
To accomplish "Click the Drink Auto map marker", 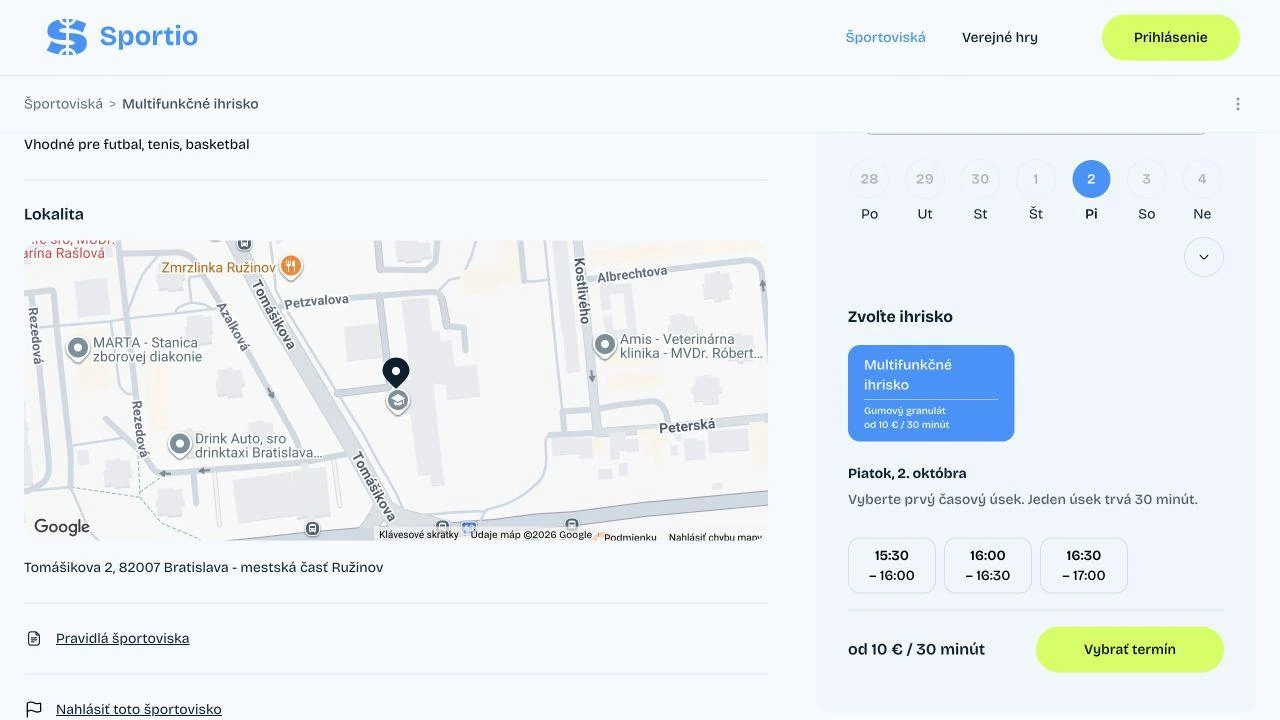I will click(x=180, y=445).
